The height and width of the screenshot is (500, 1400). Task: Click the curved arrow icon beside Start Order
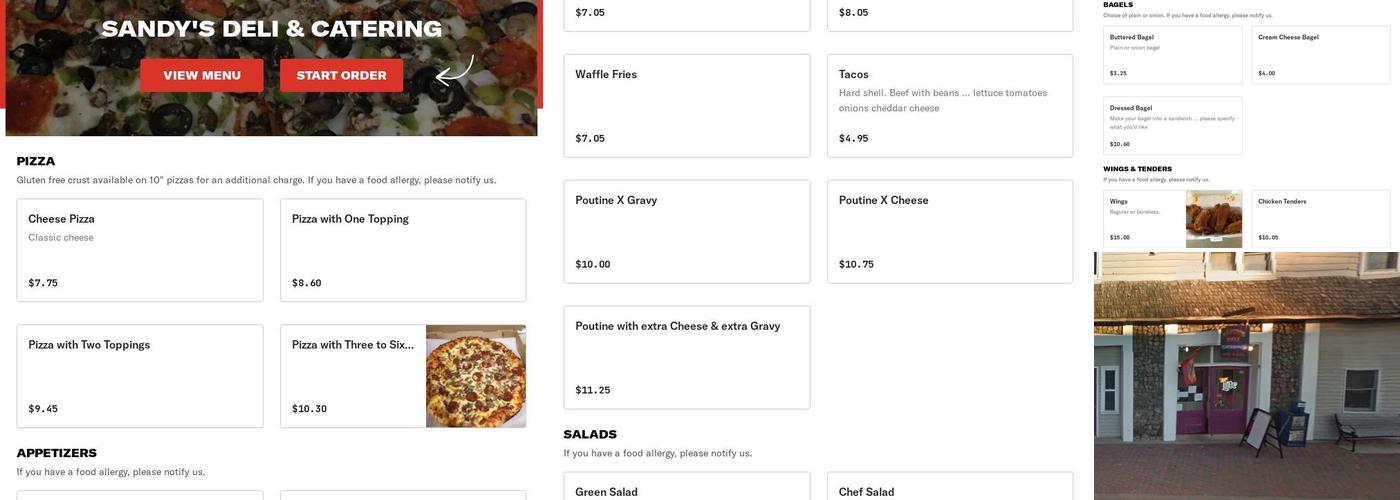pyautogui.click(x=454, y=71)
